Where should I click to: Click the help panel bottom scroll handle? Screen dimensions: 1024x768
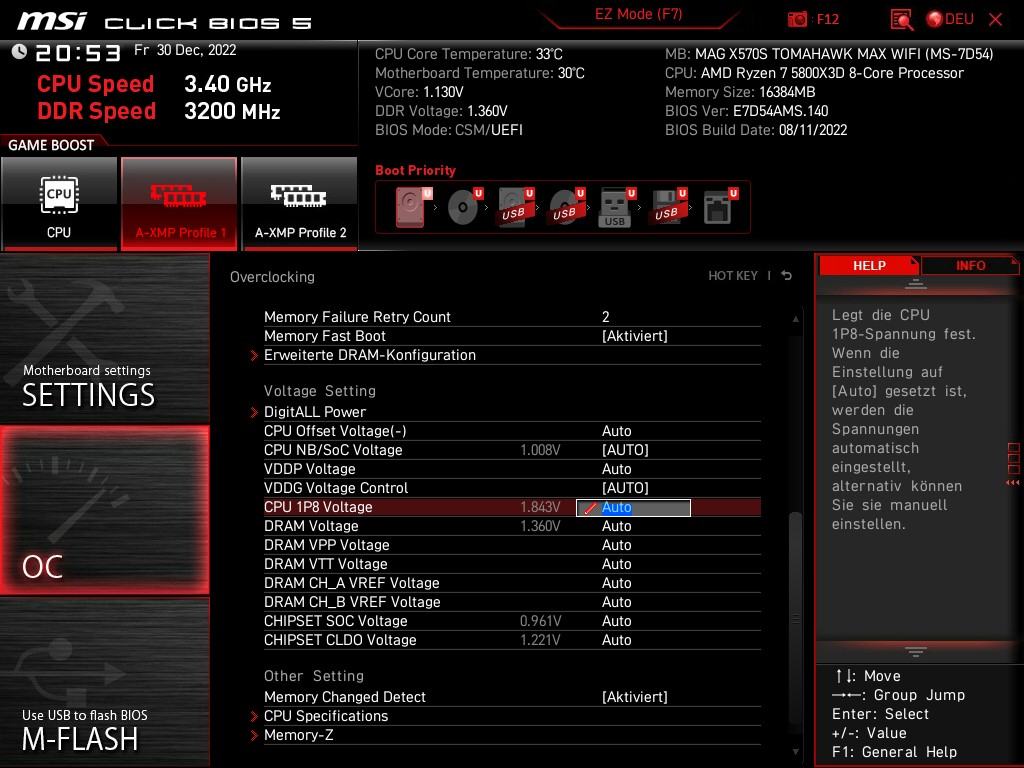point(916,652)
